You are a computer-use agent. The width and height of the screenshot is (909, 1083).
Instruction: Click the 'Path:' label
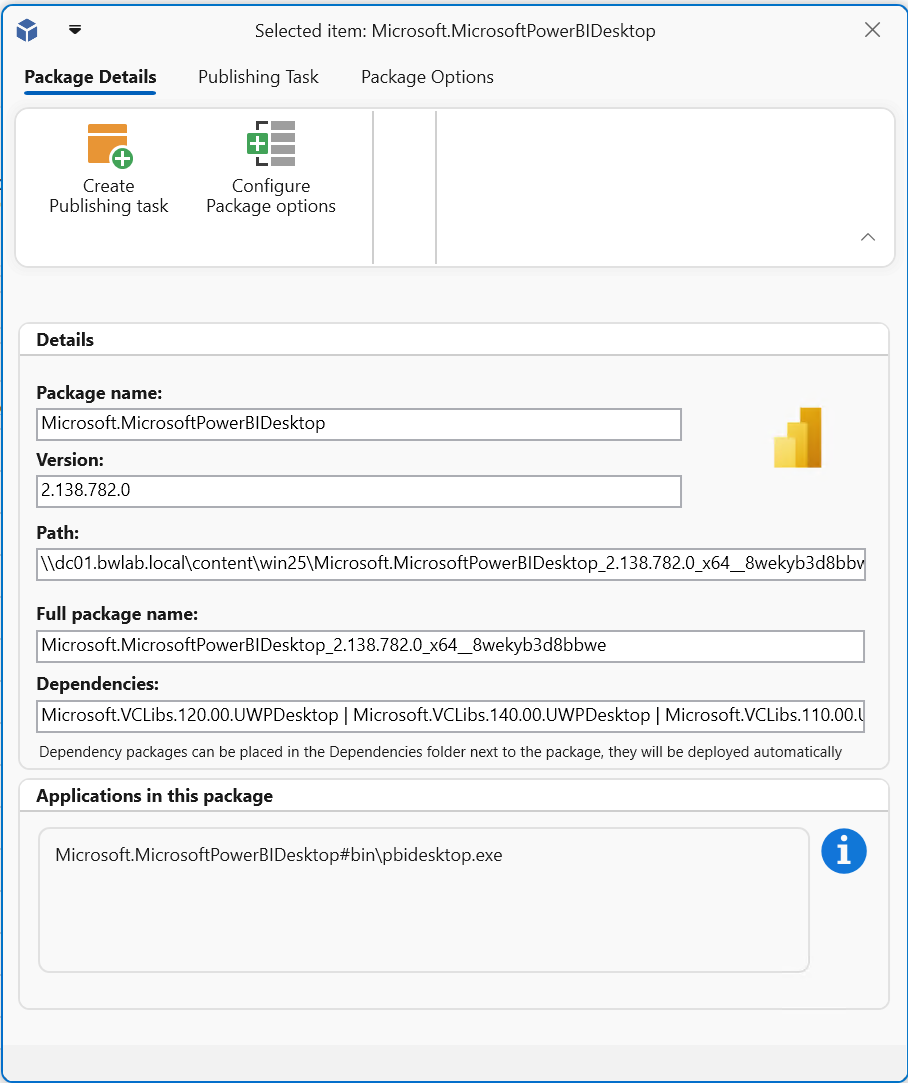point(57,533)
